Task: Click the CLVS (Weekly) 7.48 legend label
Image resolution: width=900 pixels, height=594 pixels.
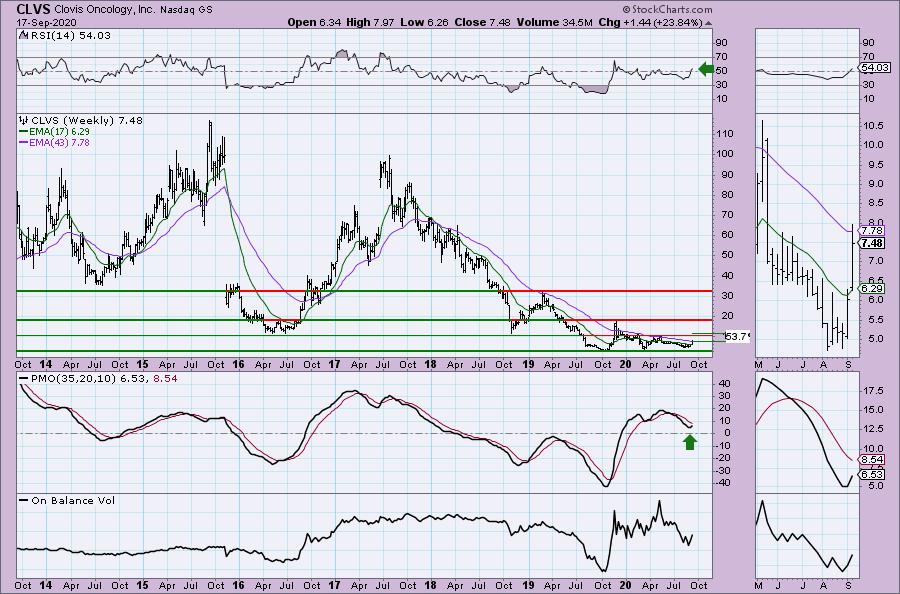Action: point(87,121)
